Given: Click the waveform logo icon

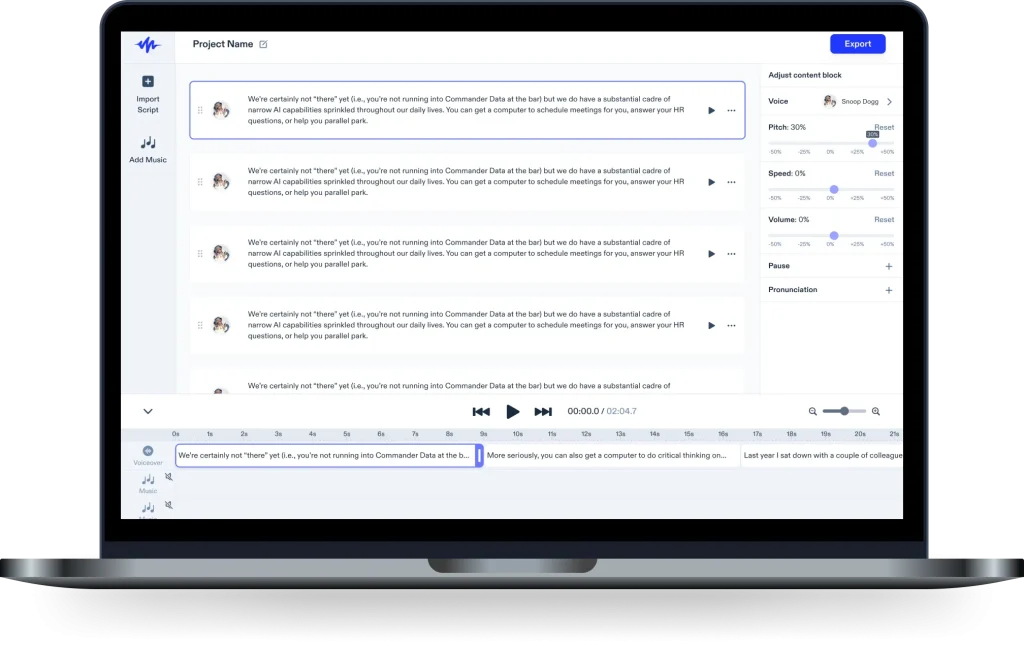Looking at the screenshot, I should pyautogui.click(x=148, y=44).
